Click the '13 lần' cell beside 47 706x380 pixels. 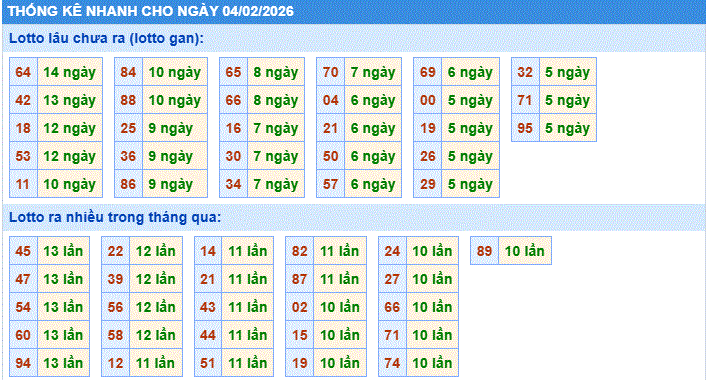point(63,279)
